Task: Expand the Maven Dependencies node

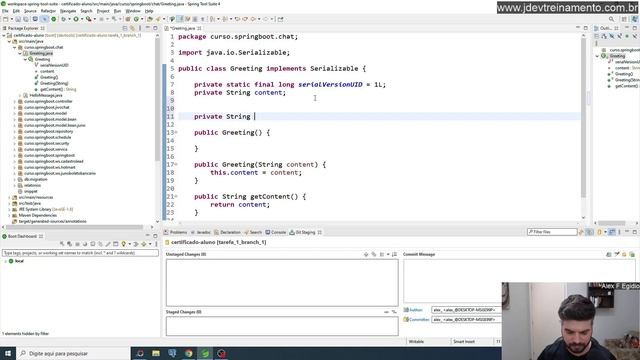Action: [9, 215]
